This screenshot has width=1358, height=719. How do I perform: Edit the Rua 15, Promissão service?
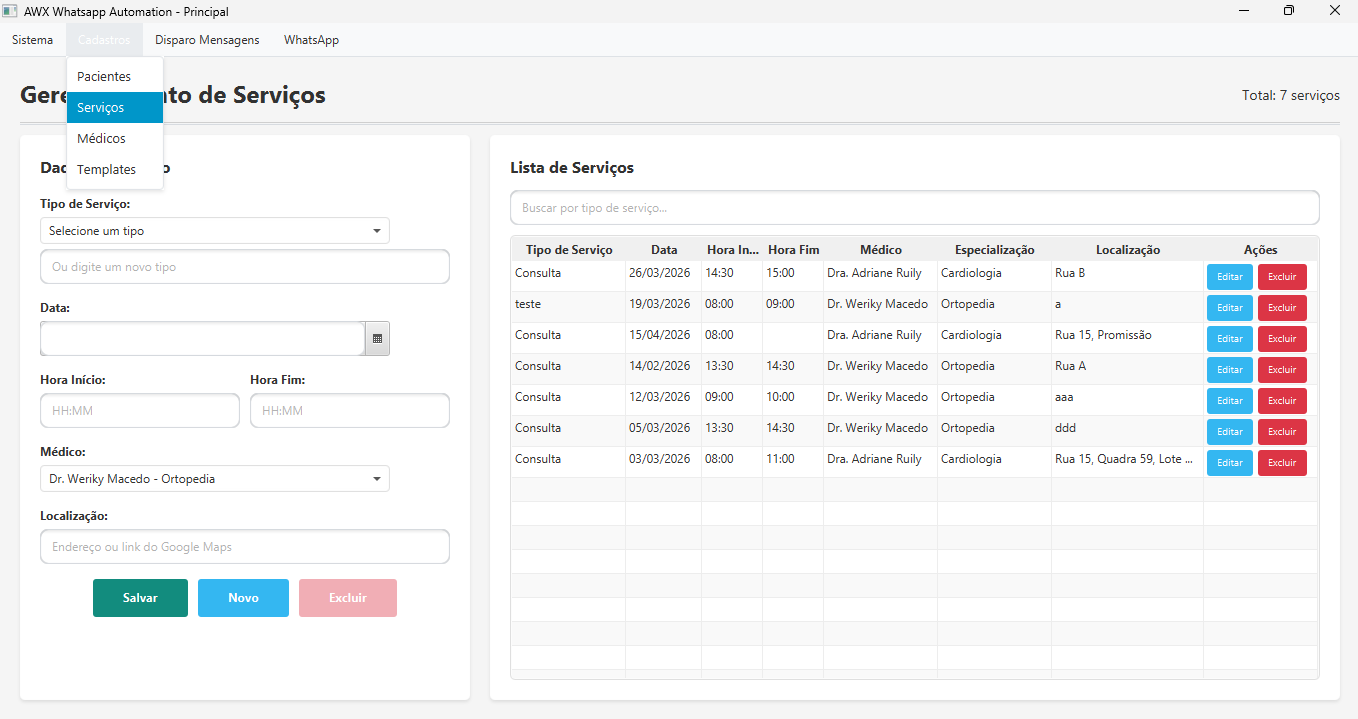tap(1229, 339)
